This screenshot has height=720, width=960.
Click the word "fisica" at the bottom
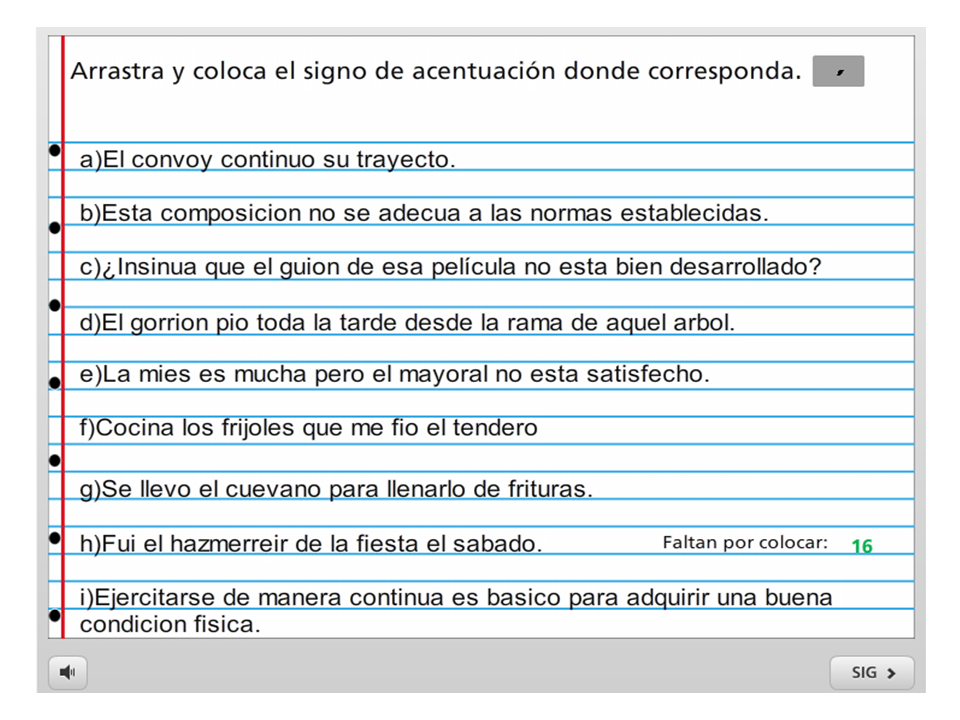click(x=227, y=626)
